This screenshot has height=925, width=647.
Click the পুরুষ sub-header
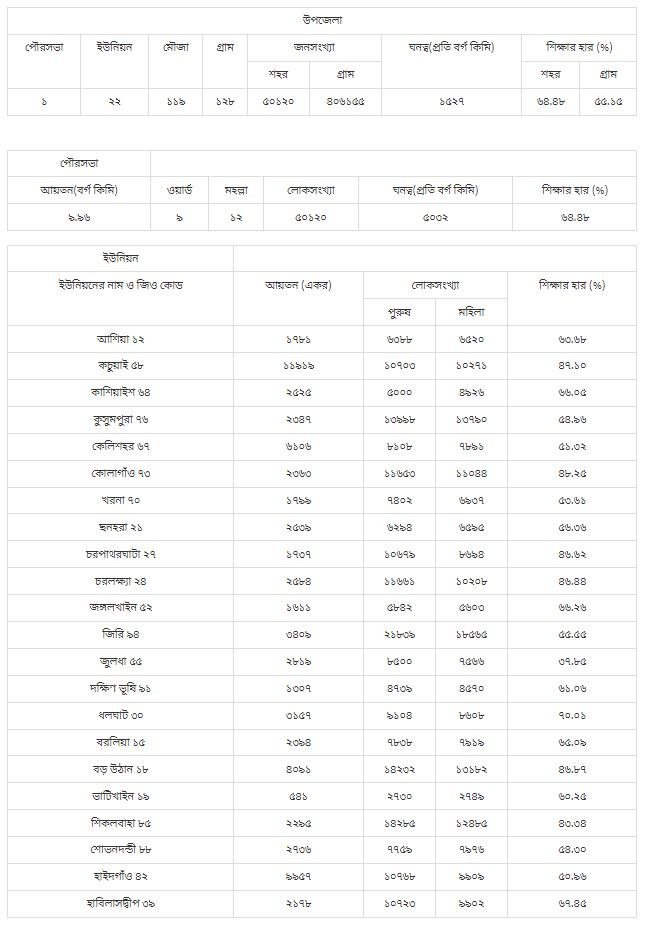click(399, 312)
